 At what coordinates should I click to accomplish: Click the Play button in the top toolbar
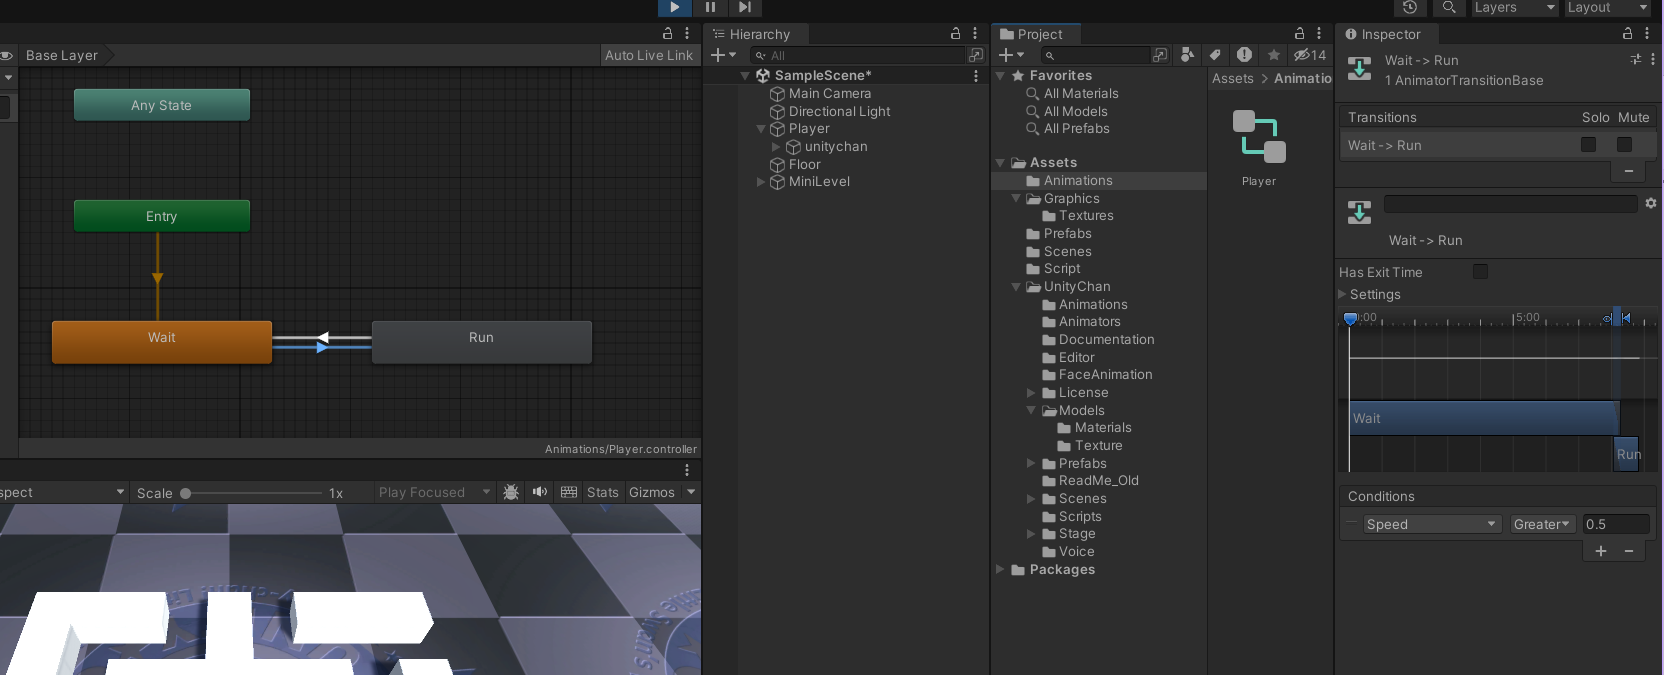click(675, 7)
